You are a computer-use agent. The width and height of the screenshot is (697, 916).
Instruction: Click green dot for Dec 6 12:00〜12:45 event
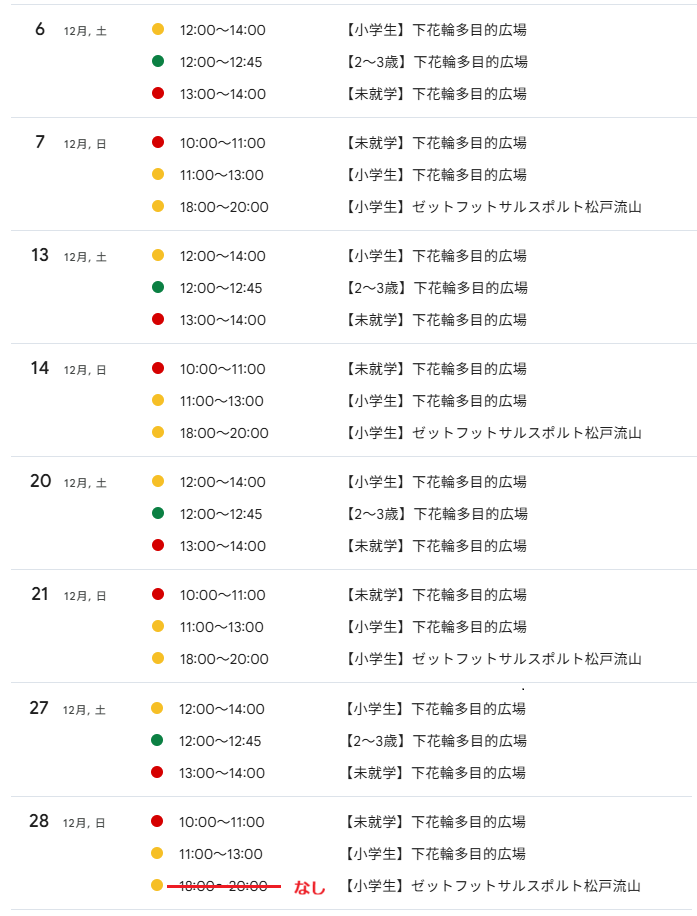click(158, 62)
